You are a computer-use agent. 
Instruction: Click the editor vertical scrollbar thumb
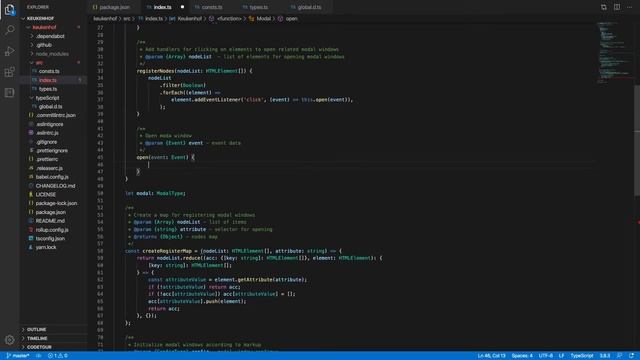(637, 140)
